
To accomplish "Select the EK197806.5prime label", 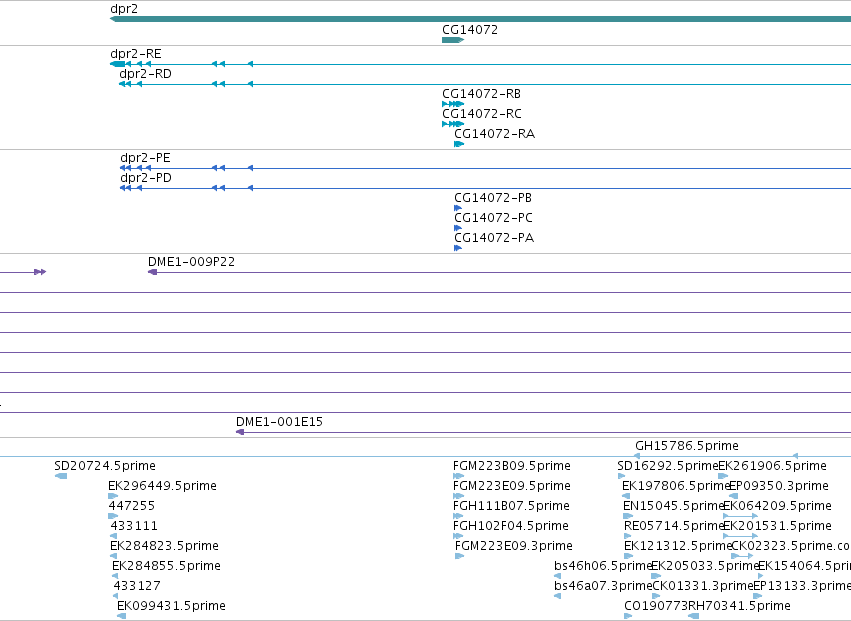I will click(x=676, y=486).
